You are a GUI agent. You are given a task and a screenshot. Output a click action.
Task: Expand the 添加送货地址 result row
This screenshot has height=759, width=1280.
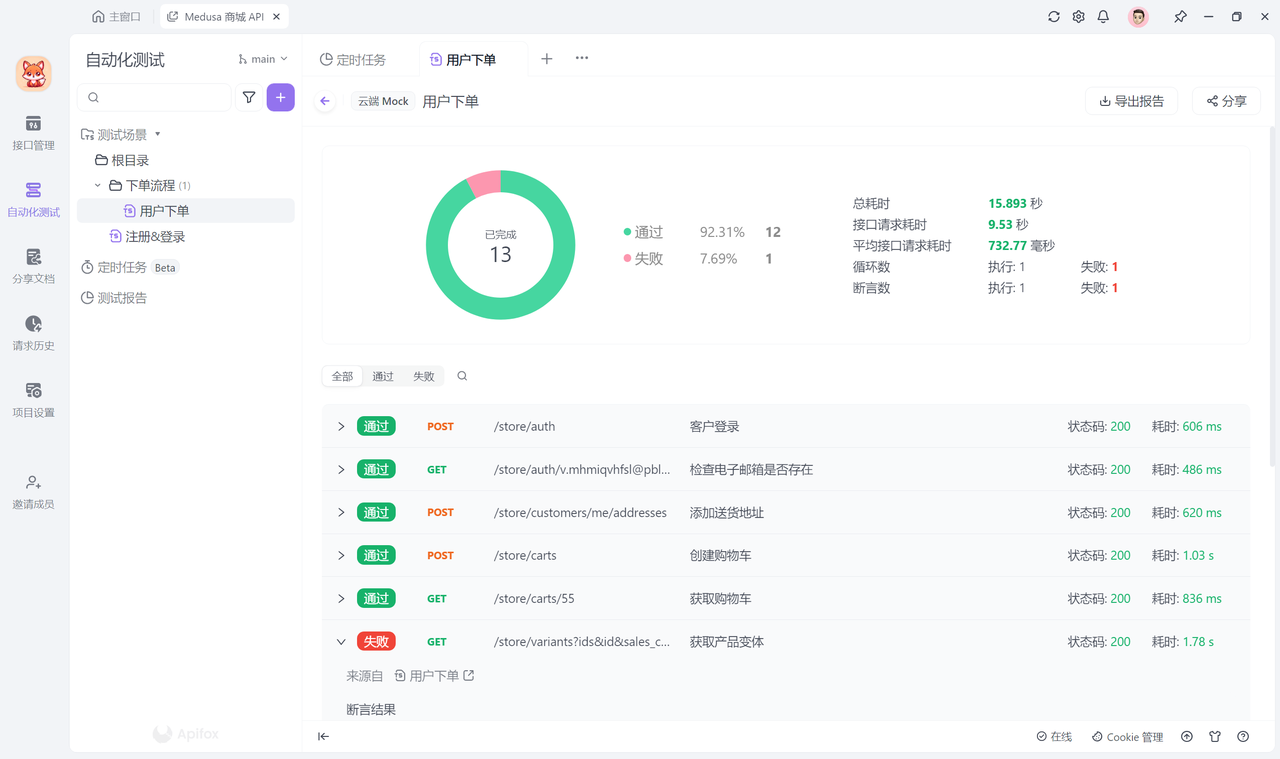[x=341, y=512]
